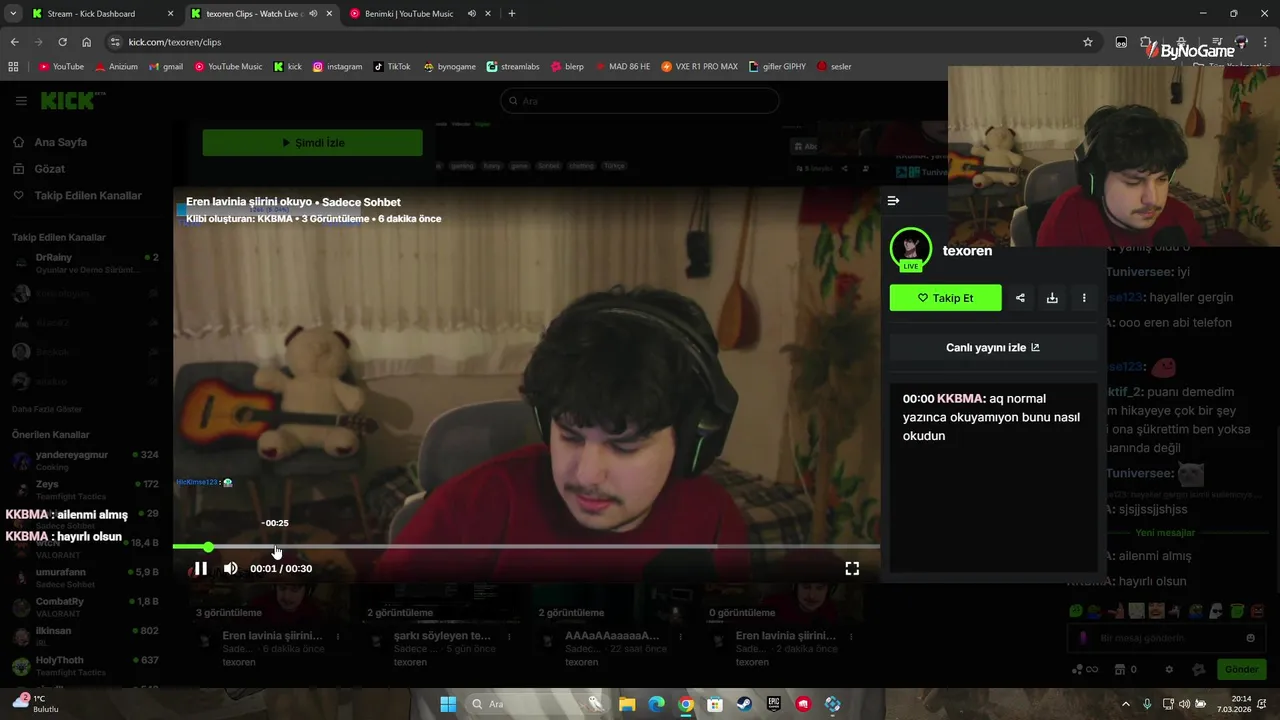Toggle the clip chat sidebar icon

(893, 201)
